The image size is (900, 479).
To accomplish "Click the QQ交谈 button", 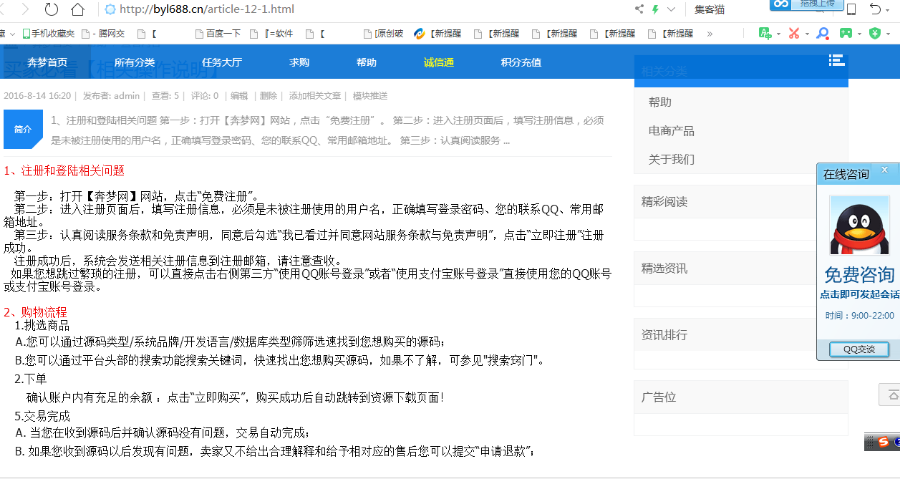I will tap(859, 349).
